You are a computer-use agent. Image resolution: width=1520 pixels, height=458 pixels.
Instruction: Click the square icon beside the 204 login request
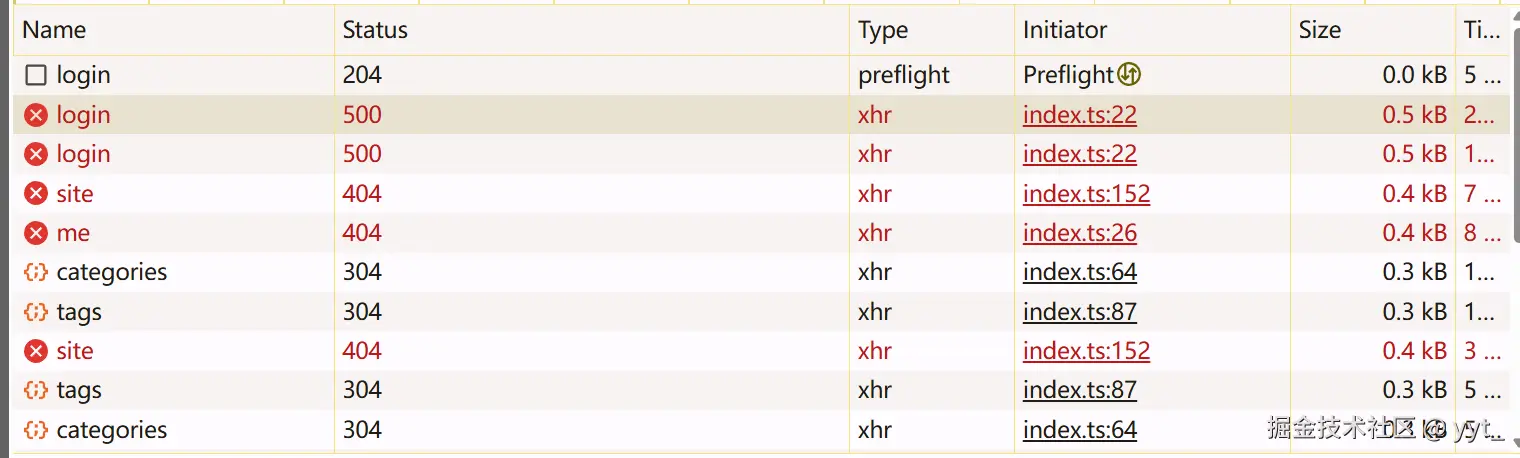click(x=36, y=75)
